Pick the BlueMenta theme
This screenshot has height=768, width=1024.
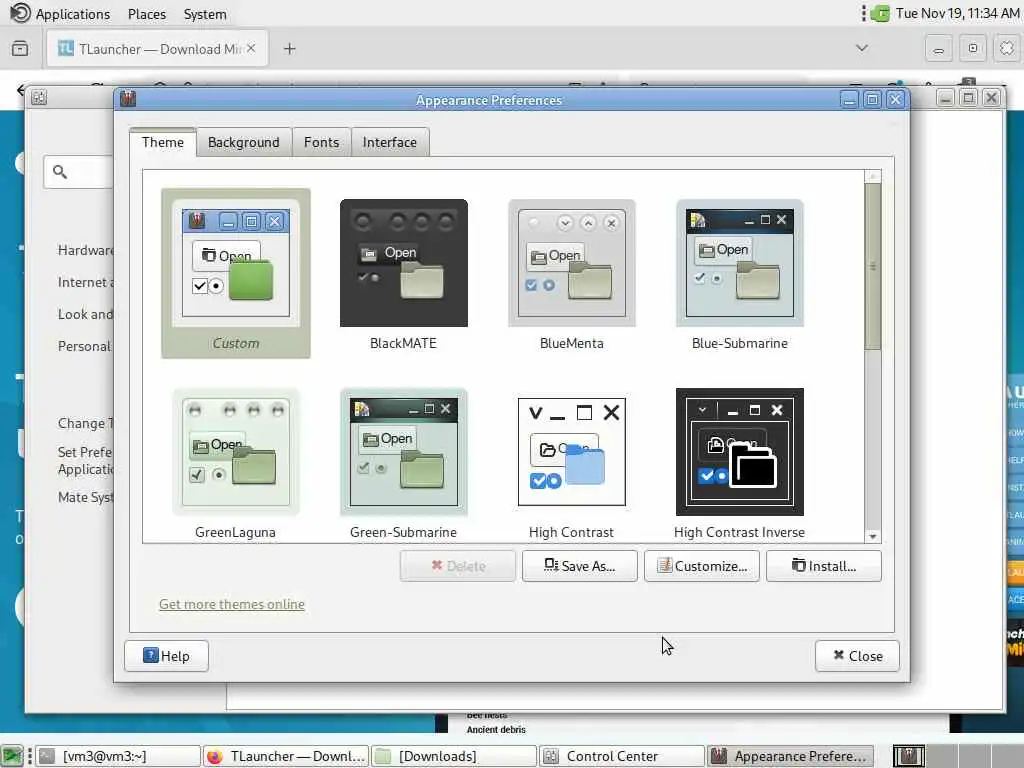coord(571,274)
